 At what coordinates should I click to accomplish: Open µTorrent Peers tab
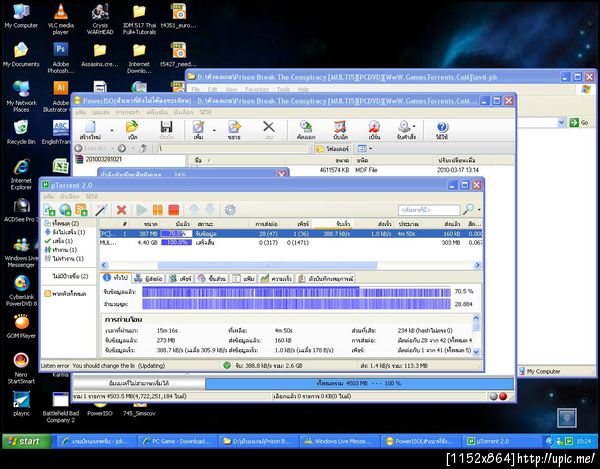pyautogui.click(x=181, y=279)
